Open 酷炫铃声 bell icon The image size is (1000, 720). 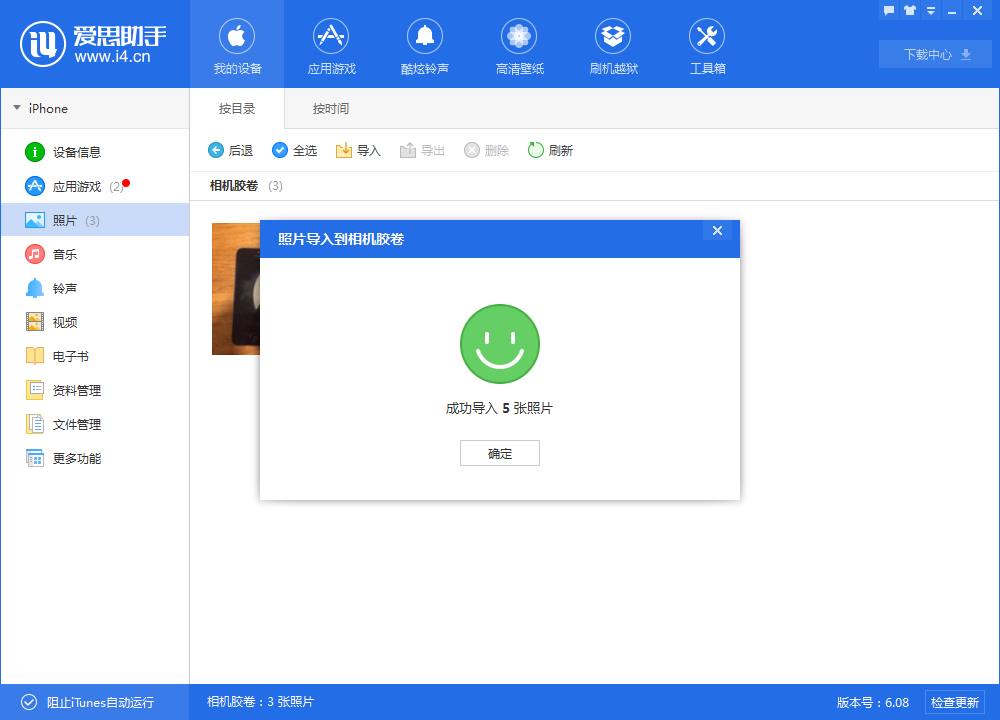pos(425,38)
